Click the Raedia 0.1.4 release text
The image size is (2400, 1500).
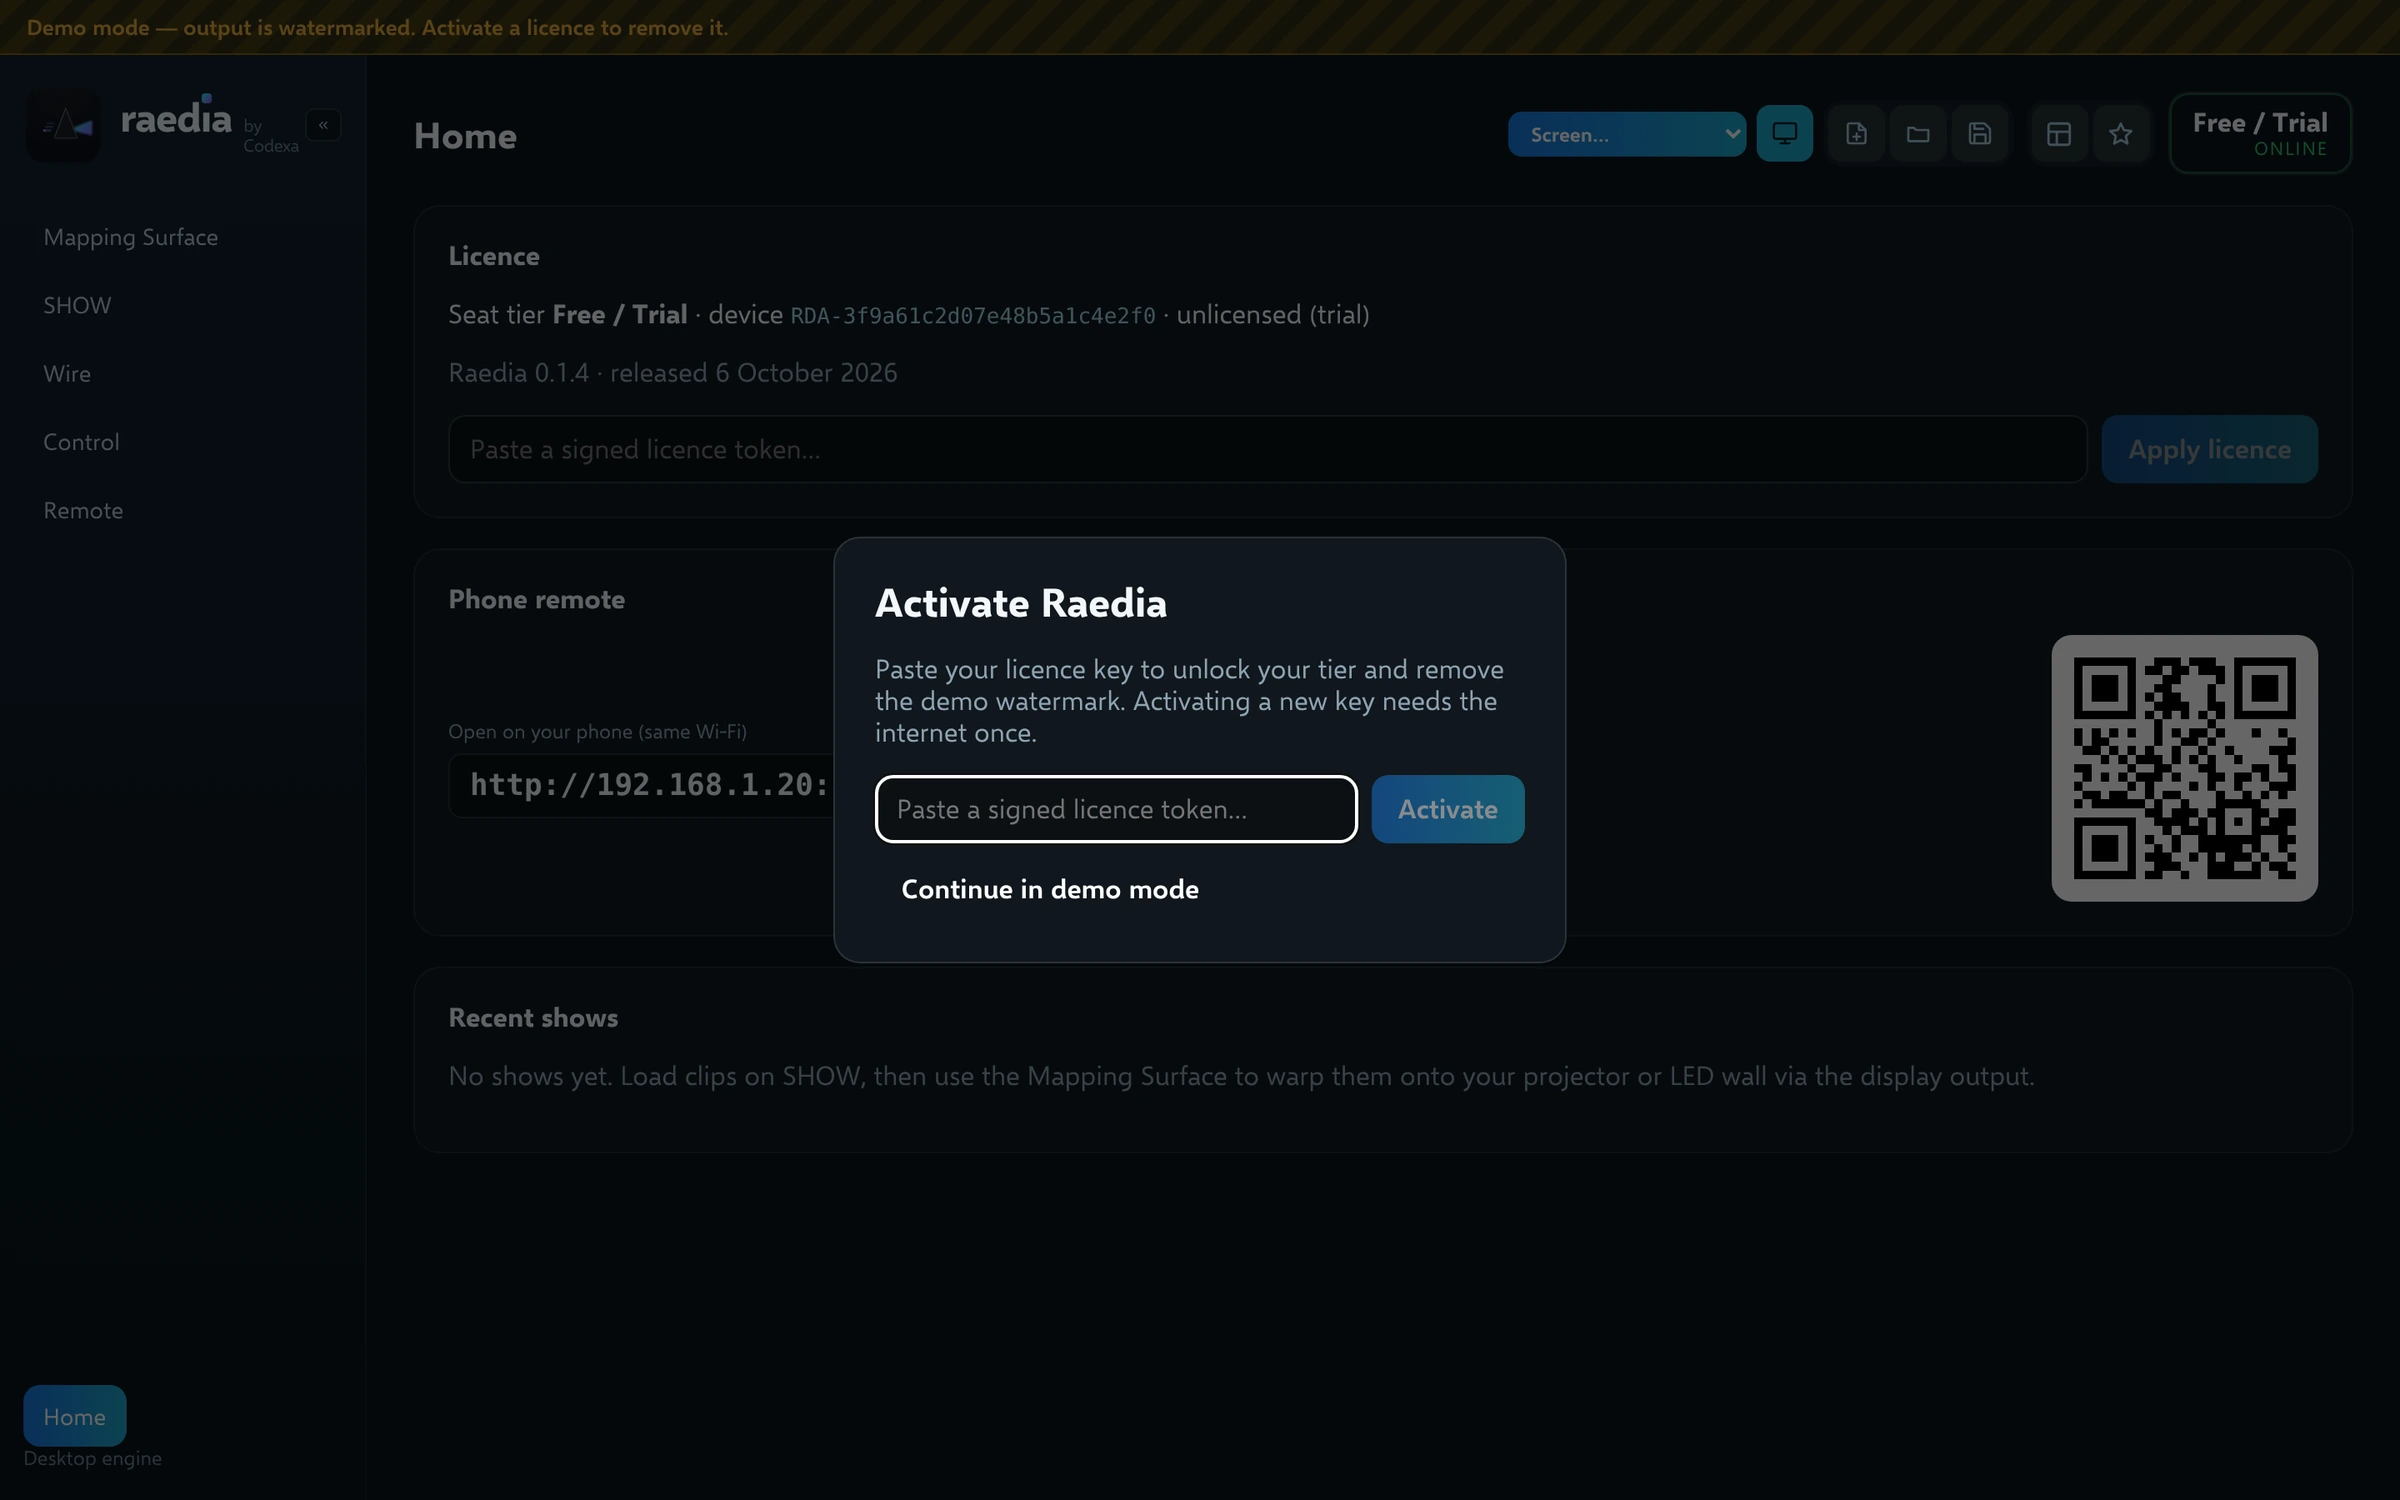(x=673, y=373)
